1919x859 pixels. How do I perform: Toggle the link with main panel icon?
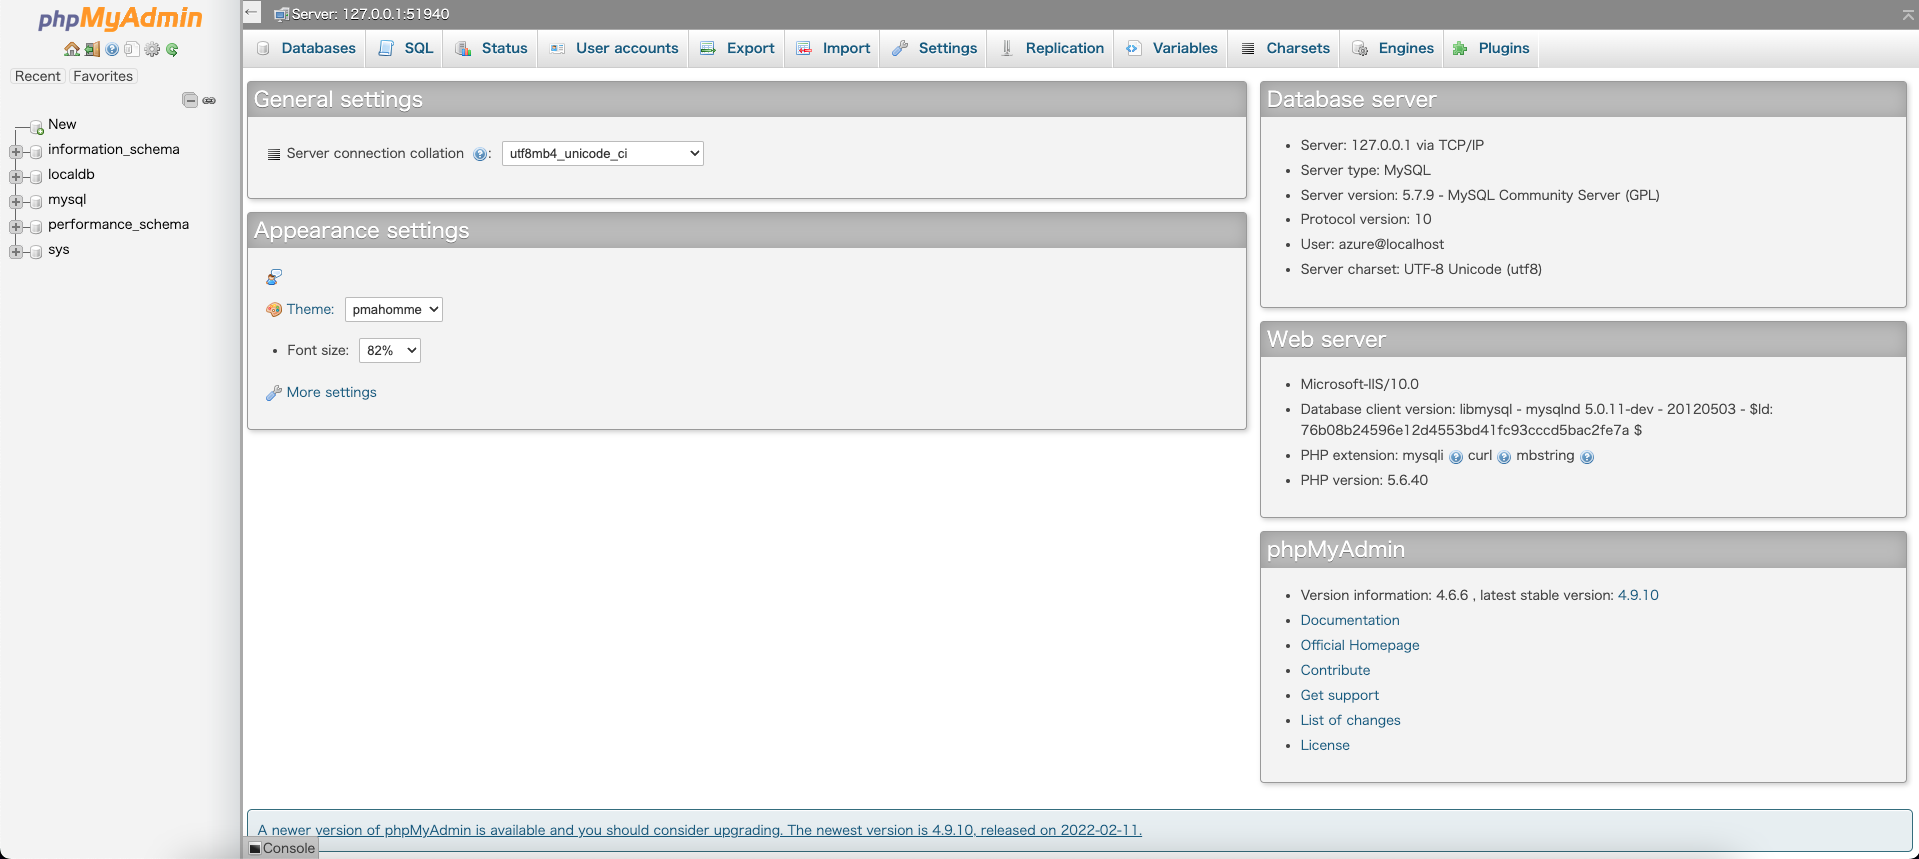tap(209, 100)
